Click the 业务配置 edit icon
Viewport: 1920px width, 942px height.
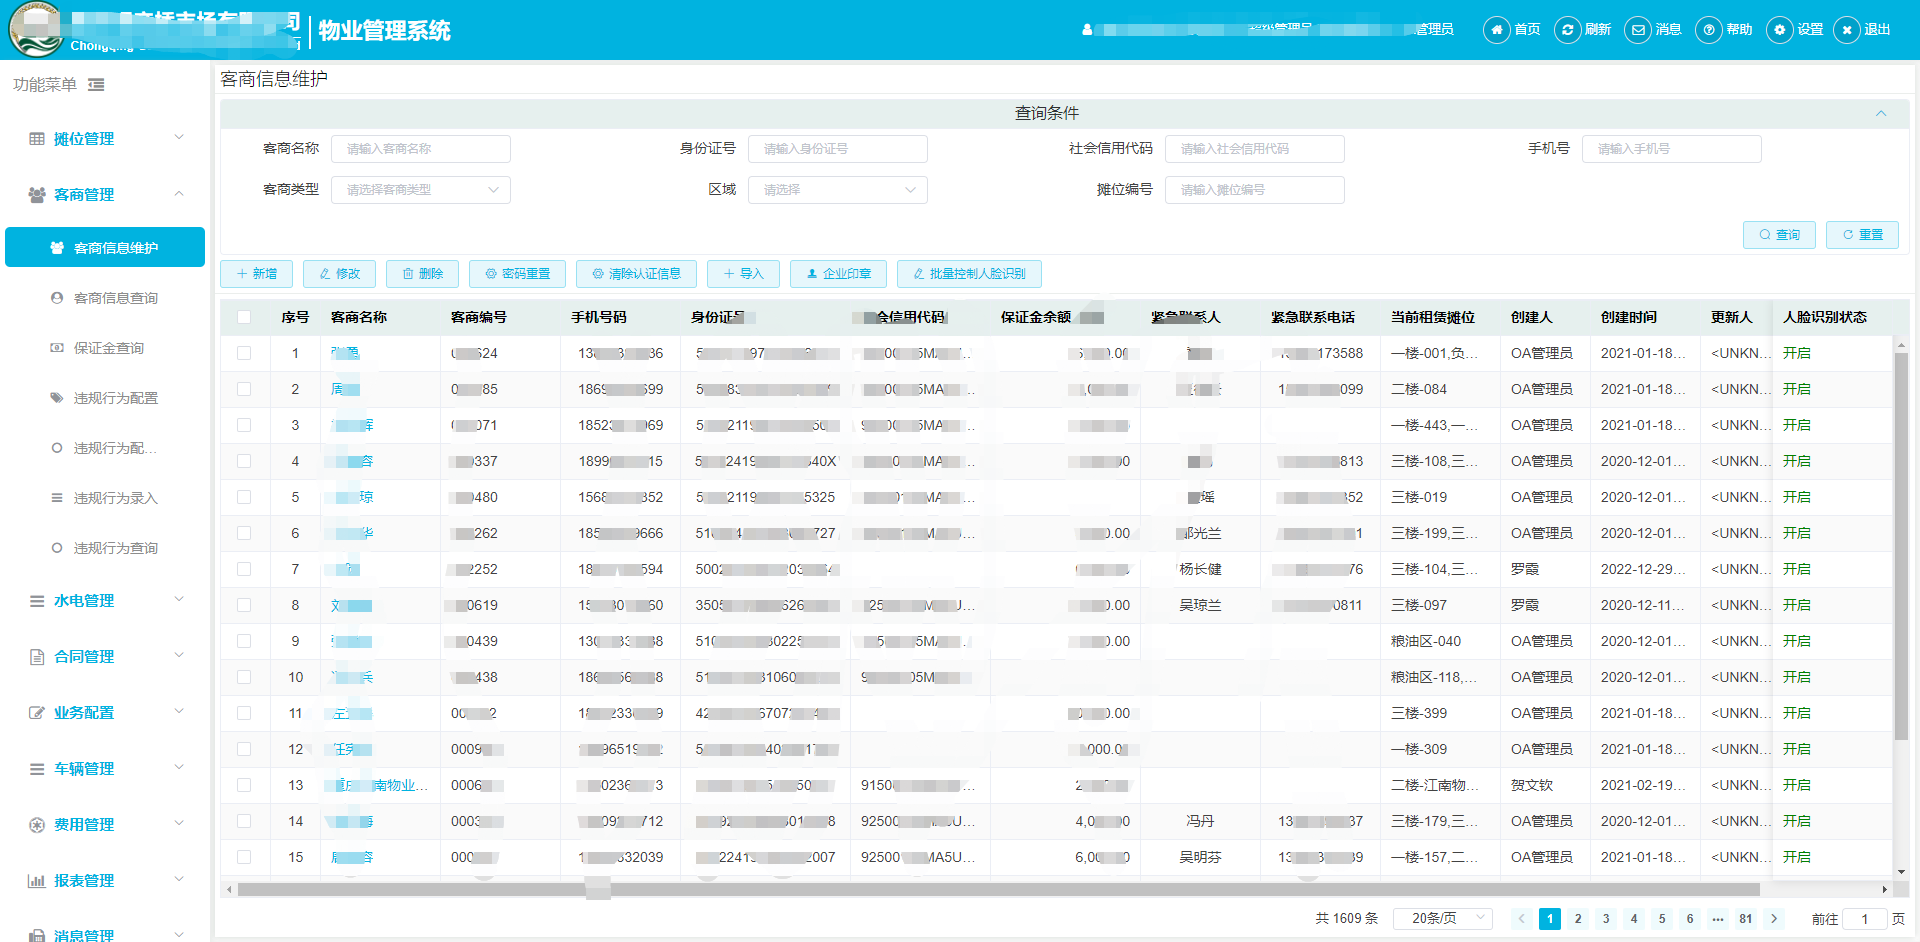(x=37, y=713)
